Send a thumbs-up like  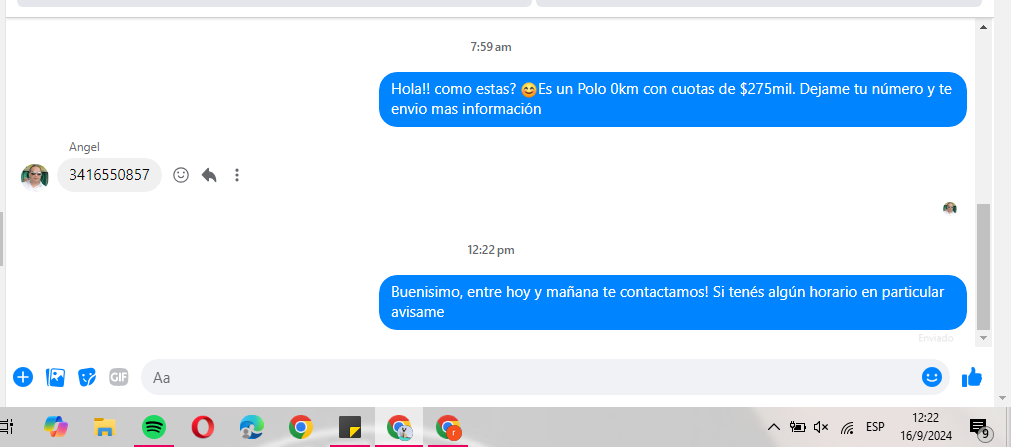[x=971, y=377]
